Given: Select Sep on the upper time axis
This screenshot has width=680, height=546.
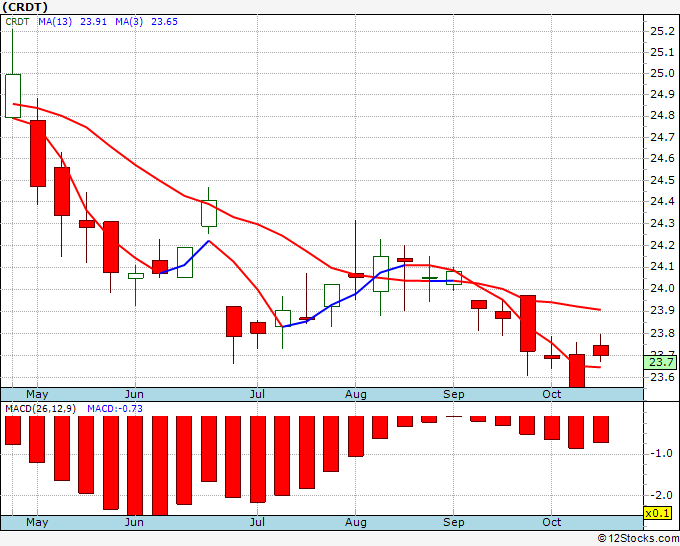Looking at the screenshot, I should pos(454,394).
